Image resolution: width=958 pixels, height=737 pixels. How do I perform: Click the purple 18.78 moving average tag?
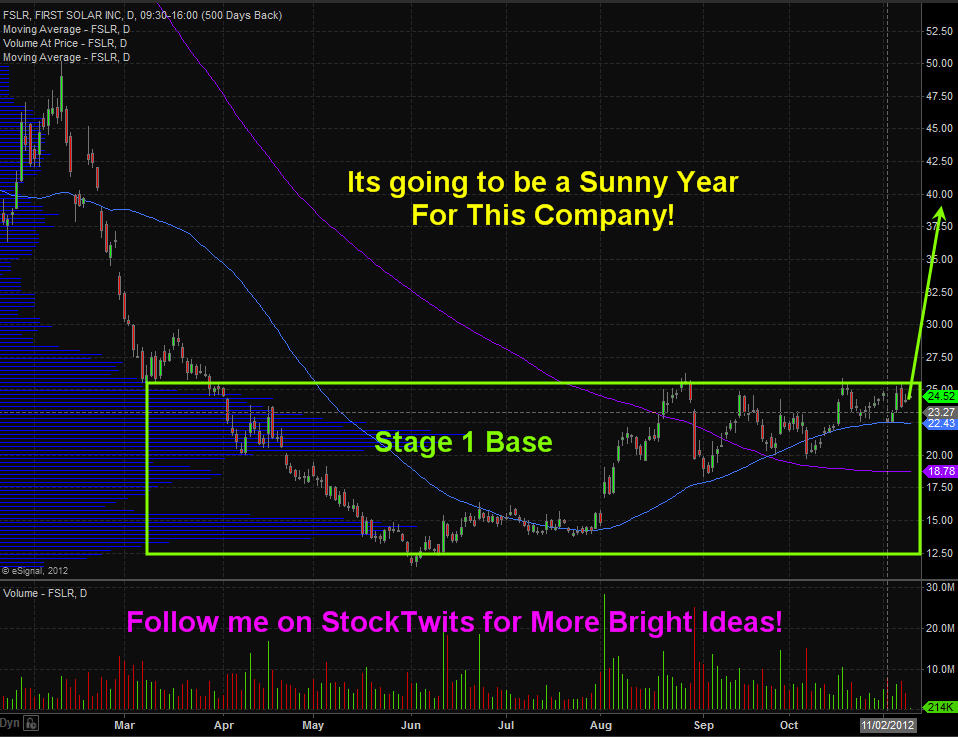940,471
